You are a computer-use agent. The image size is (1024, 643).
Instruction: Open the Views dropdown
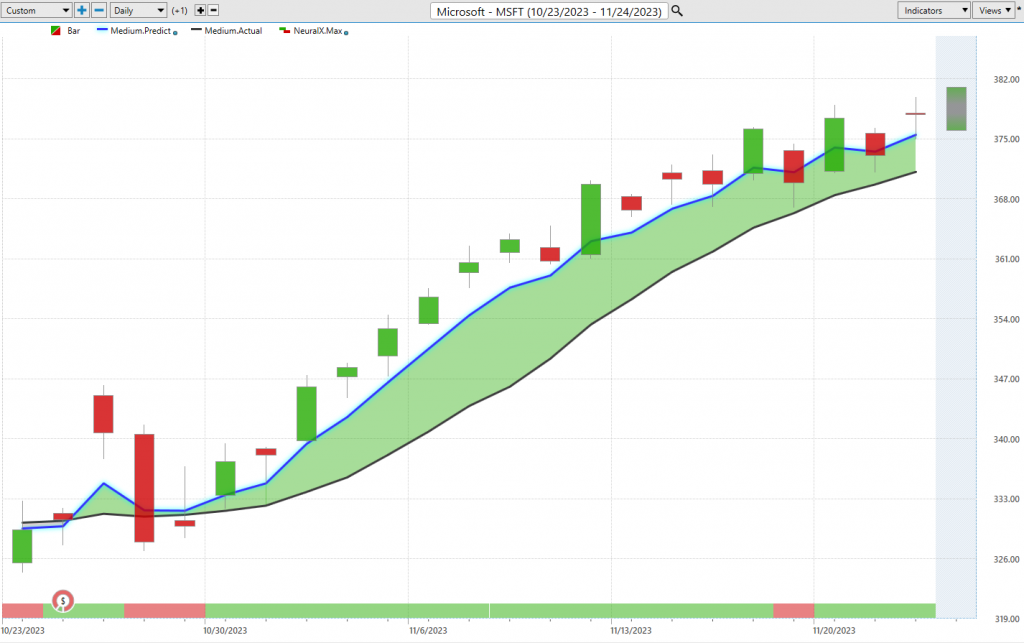pos(994,10)
